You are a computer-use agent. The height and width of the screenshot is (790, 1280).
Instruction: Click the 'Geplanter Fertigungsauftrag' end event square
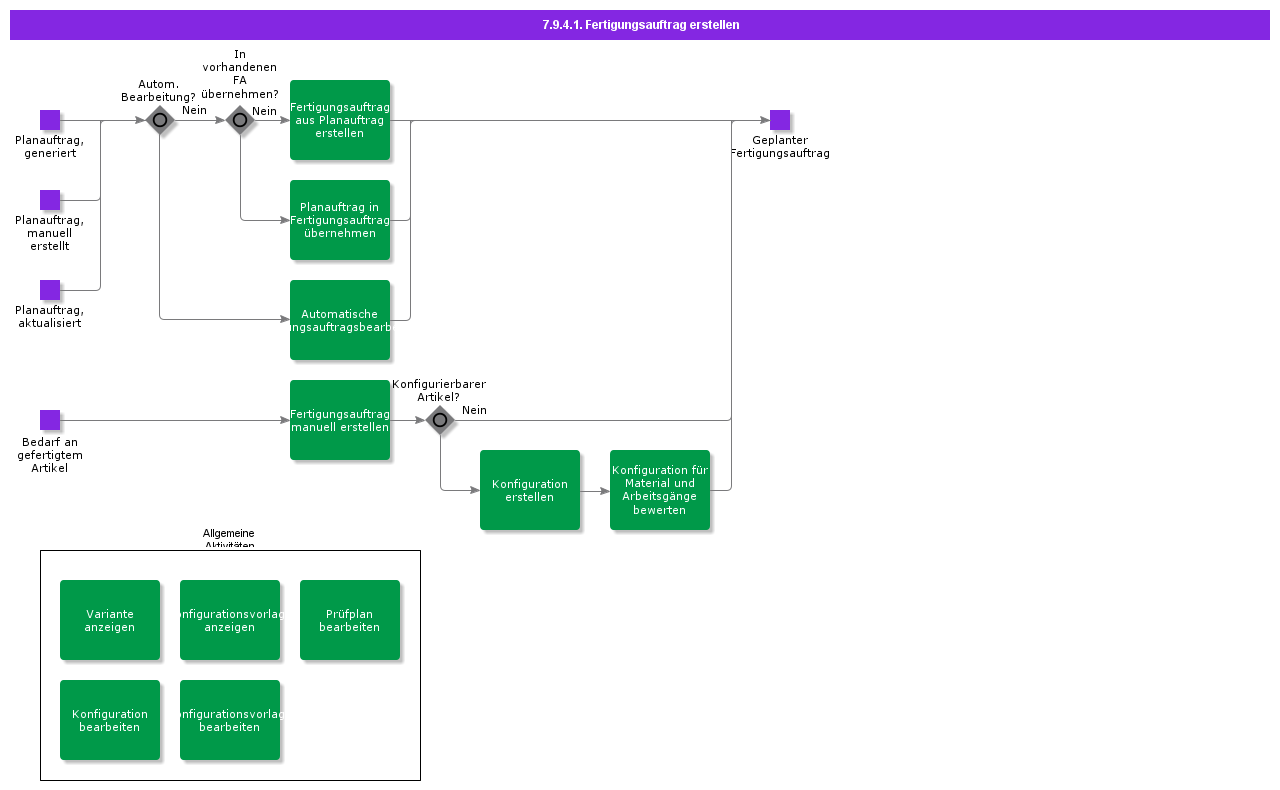780,120
